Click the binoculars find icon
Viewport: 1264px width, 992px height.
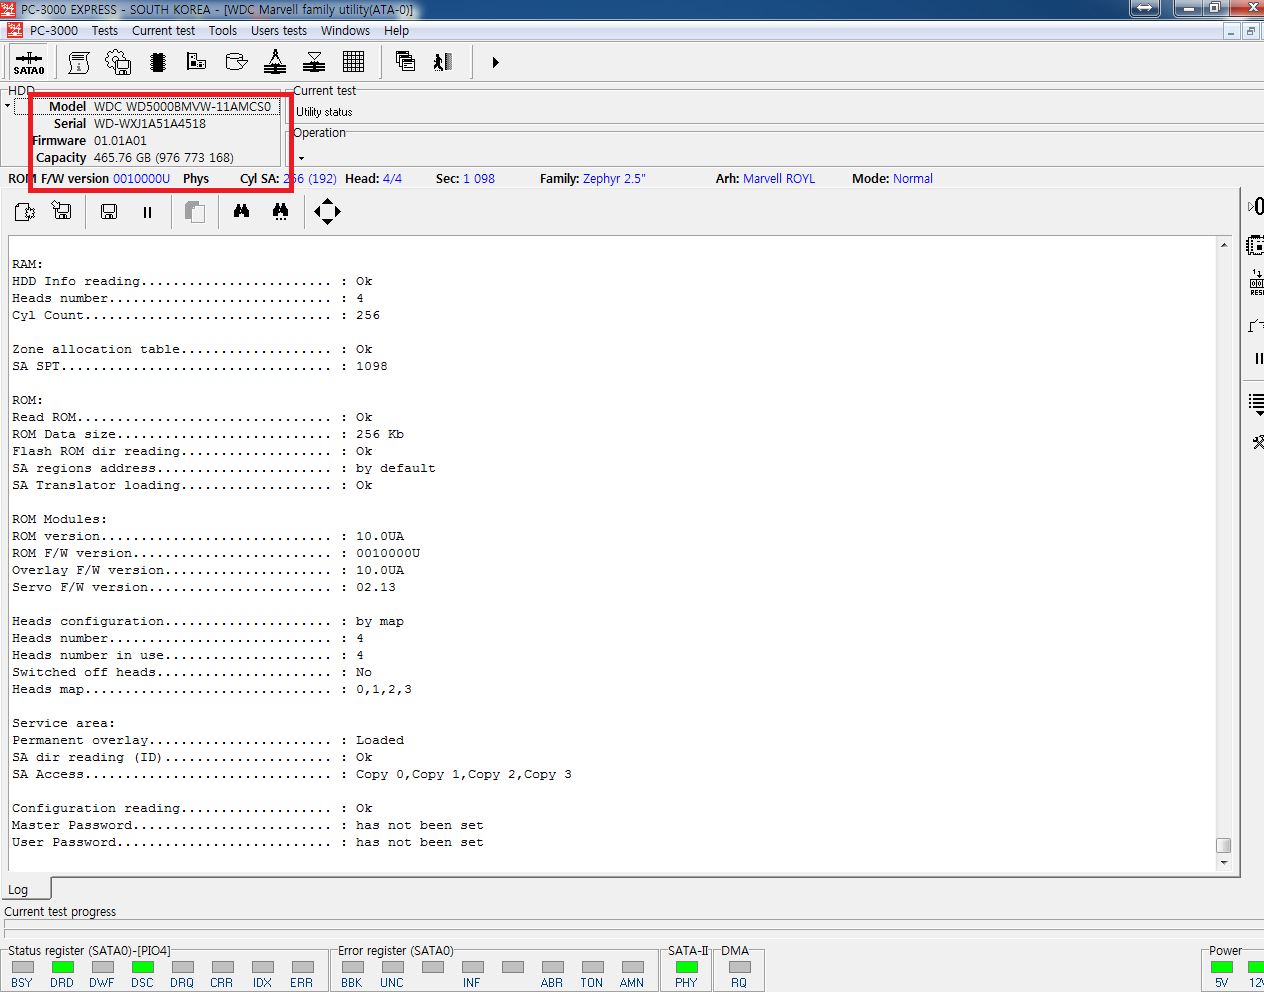pyautogui.click(x=241, y=211)
